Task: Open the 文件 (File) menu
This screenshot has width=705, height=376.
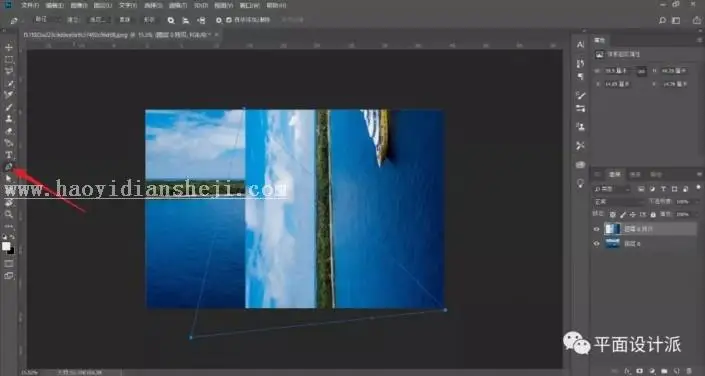Action: (30, 5)
